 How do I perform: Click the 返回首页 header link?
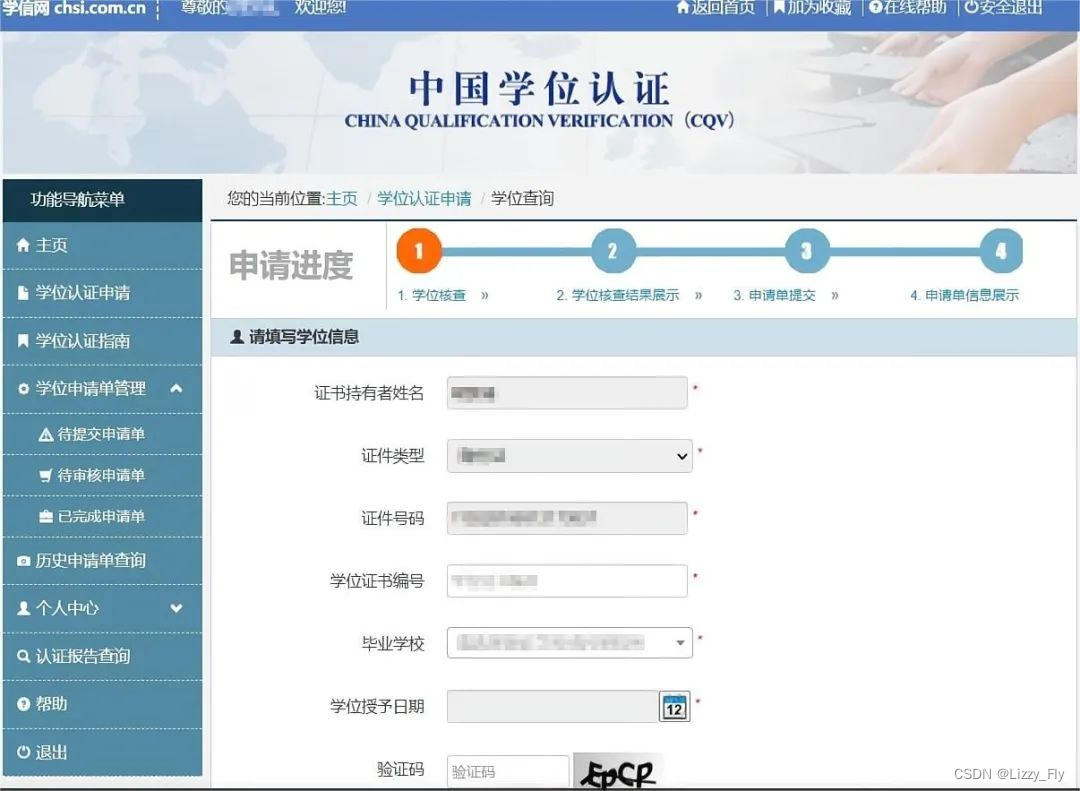click(716, 7)
